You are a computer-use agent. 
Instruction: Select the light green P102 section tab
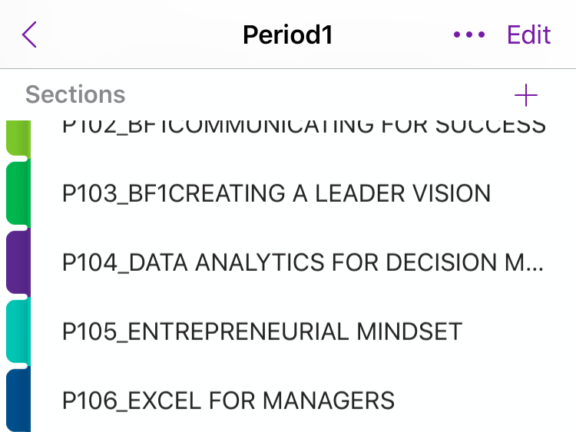pos(18,139)
